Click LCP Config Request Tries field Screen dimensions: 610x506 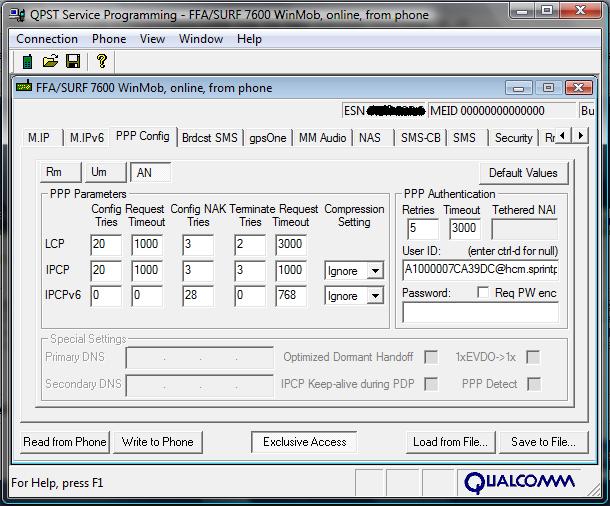[x=106, y=244]
